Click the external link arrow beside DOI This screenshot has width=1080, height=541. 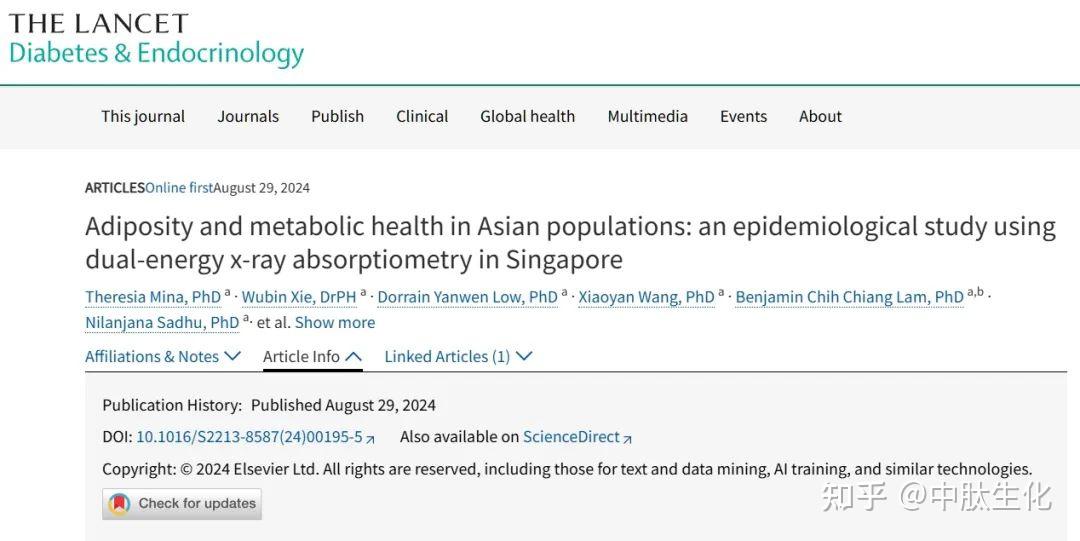371,438
